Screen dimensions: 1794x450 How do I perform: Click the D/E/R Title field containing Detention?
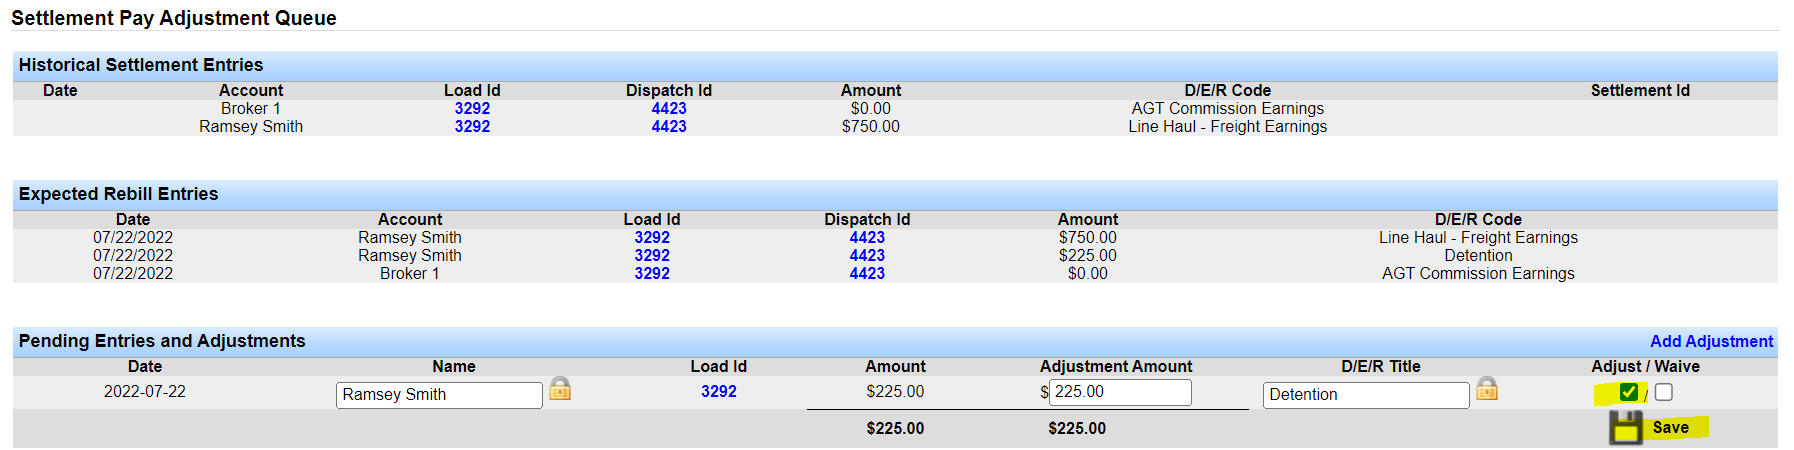point(1366,394)
